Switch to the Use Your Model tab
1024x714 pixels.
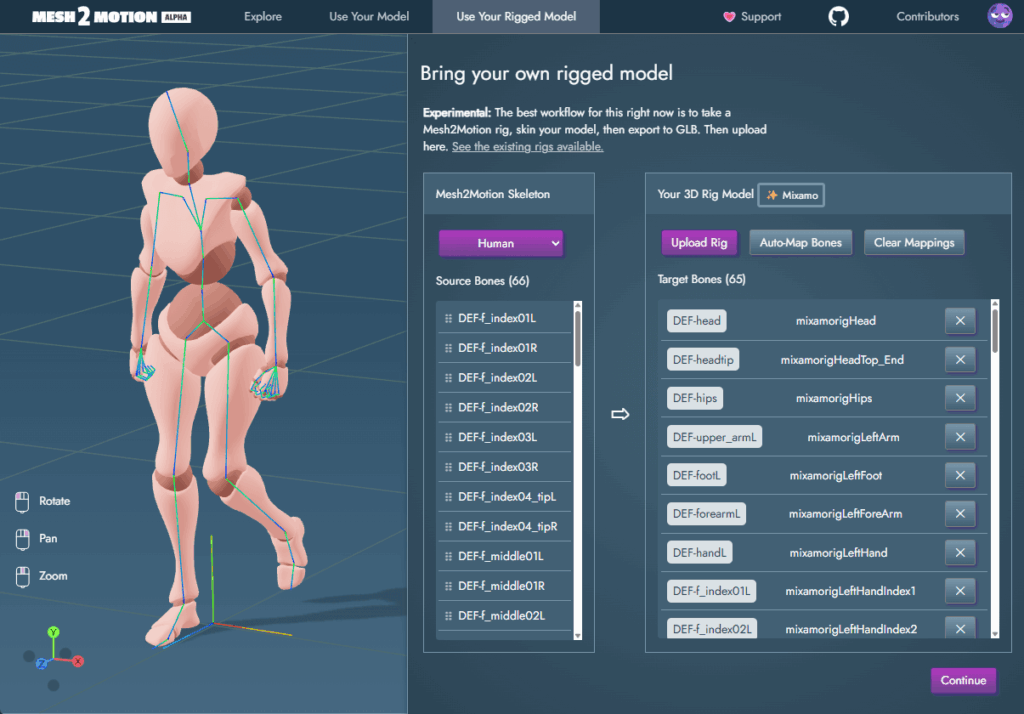(368, 16)
